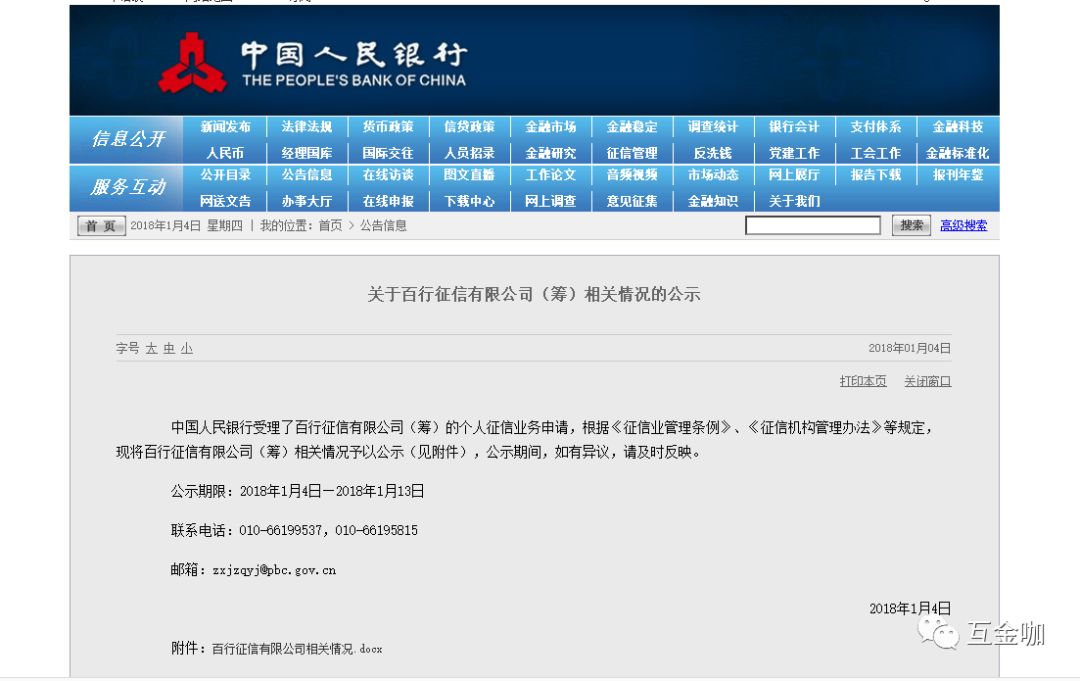
Task: Click the email address zxjzqyj@pbc.gov.cn
Action: 274,570
